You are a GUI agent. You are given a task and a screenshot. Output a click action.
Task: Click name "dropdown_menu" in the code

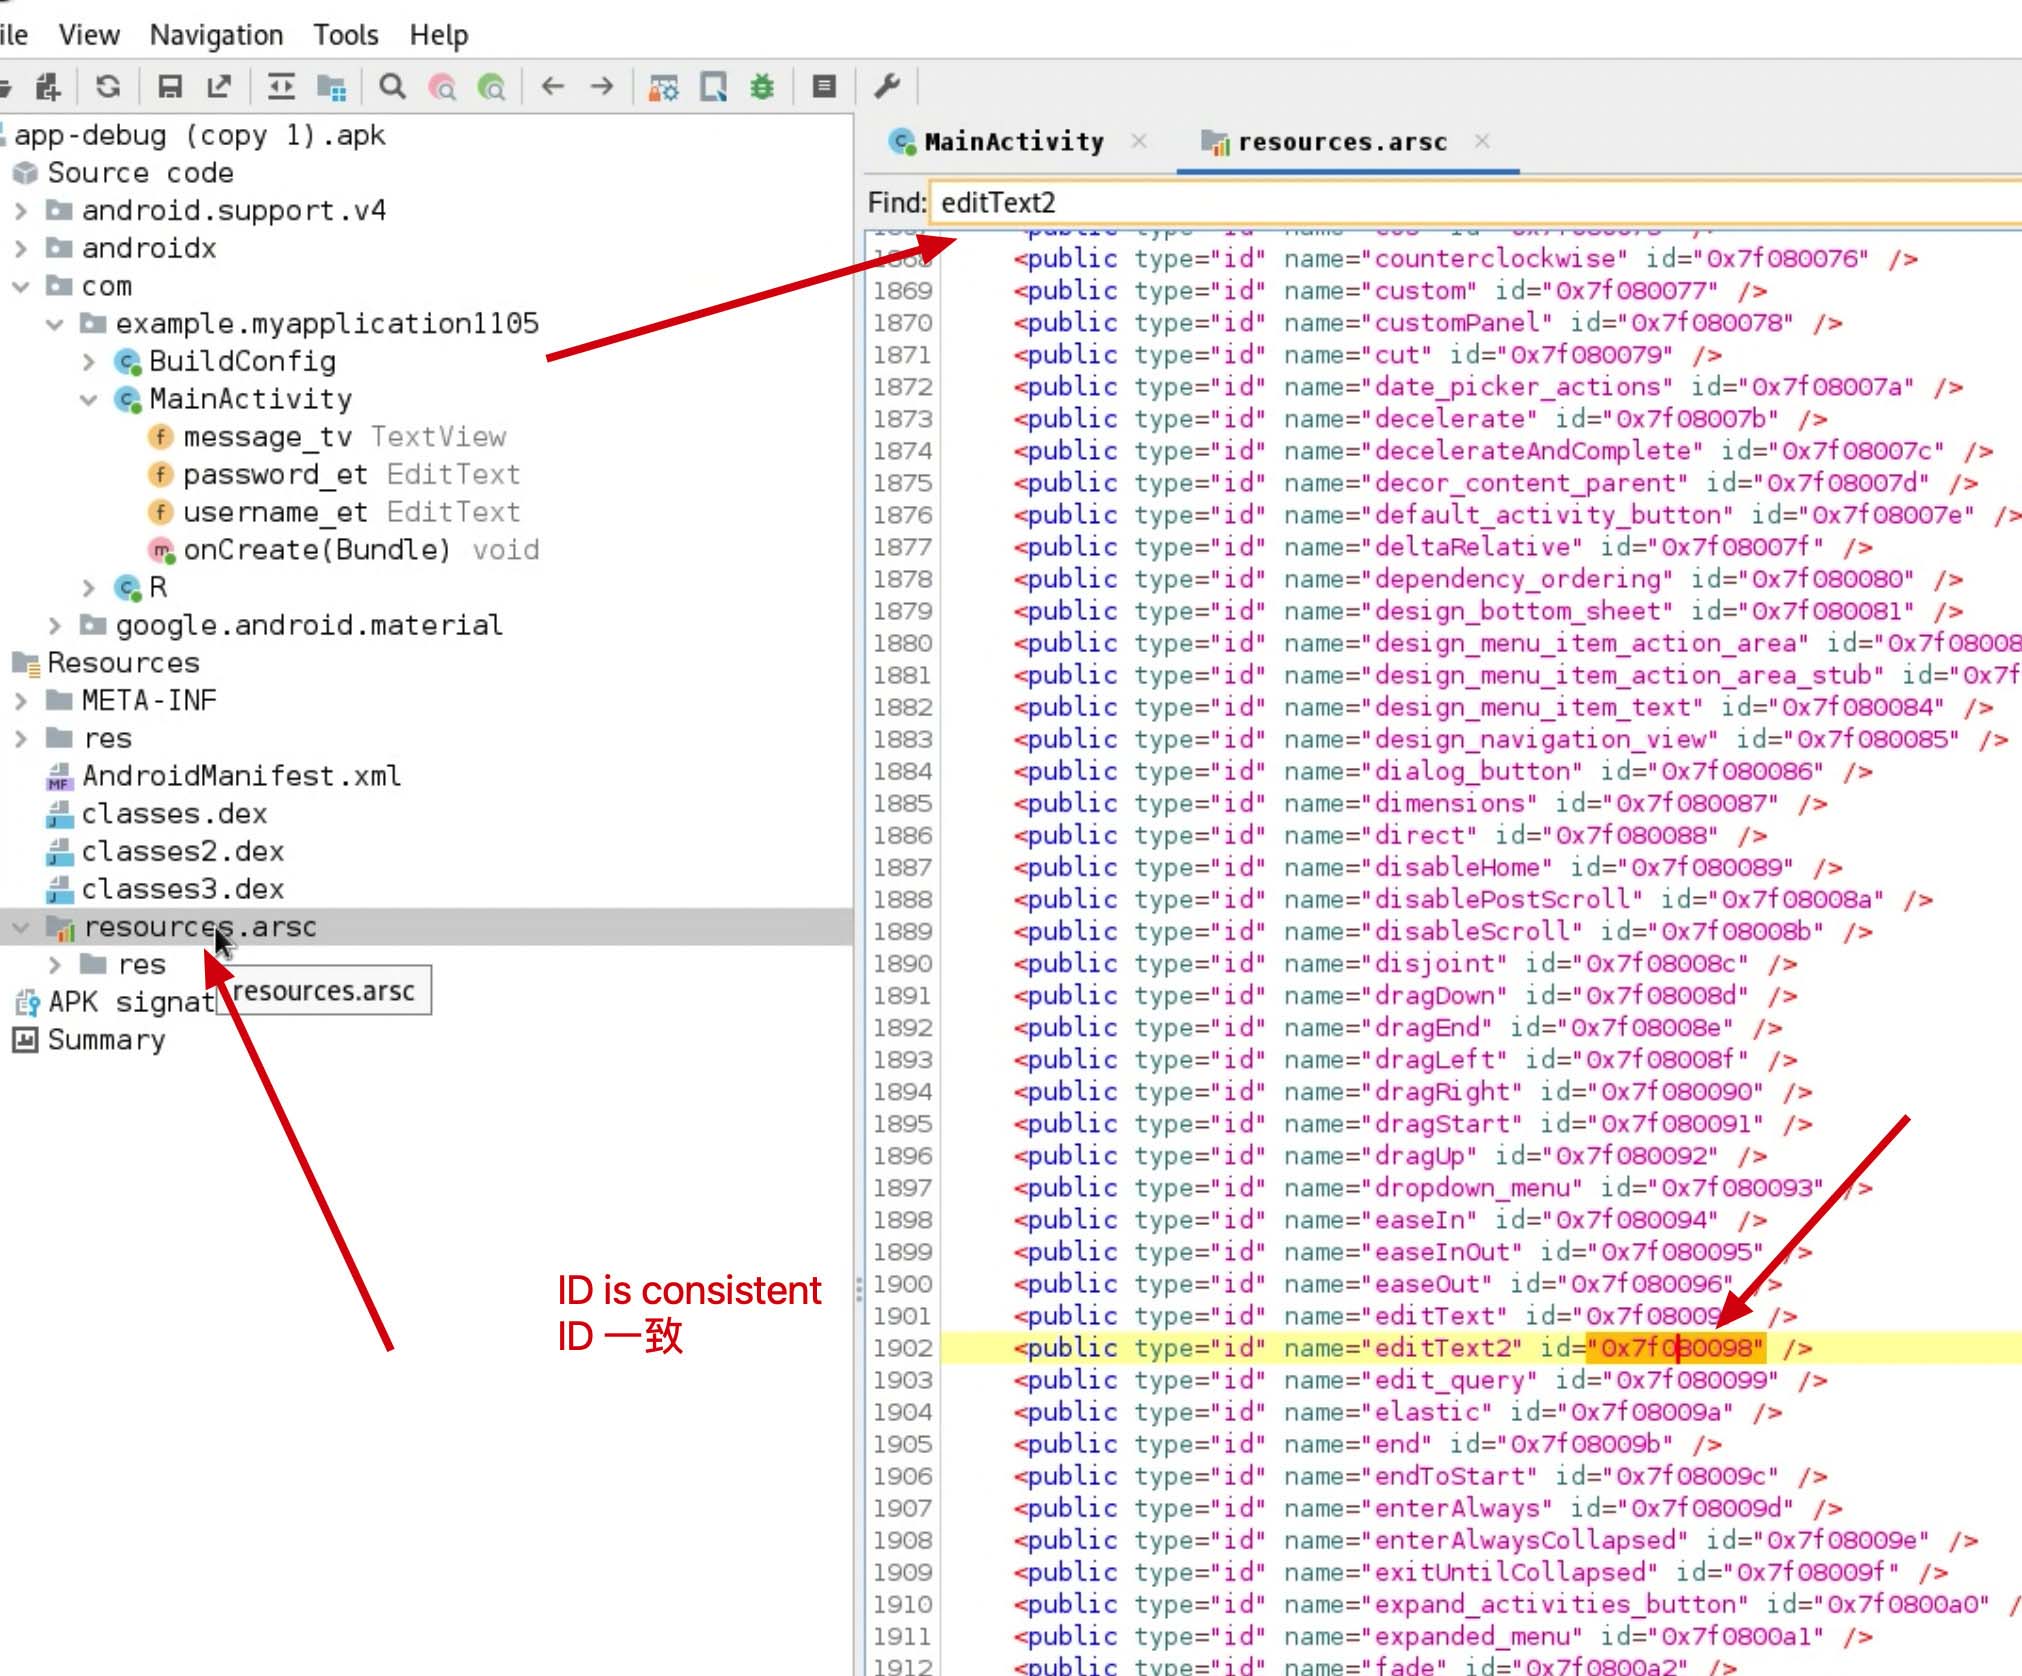click(1472, 1188)
